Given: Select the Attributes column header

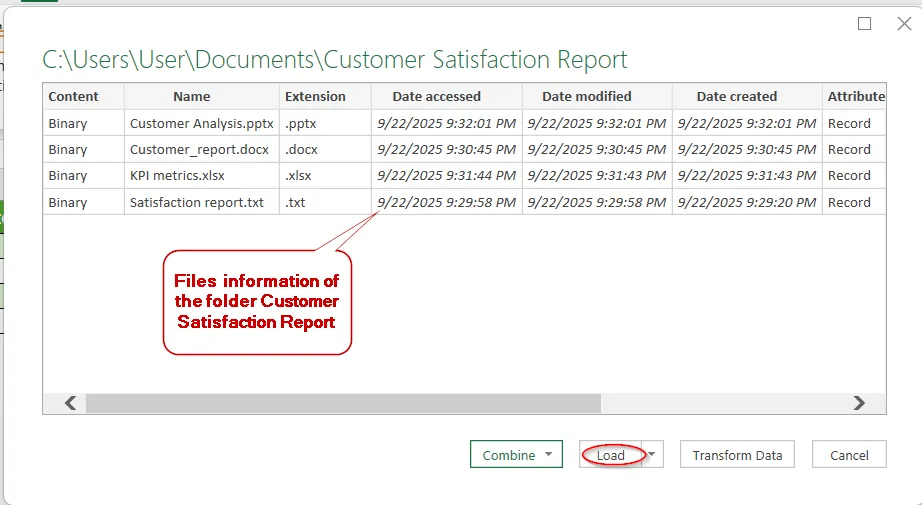Looking at the screenshot, I should (854, 96).
